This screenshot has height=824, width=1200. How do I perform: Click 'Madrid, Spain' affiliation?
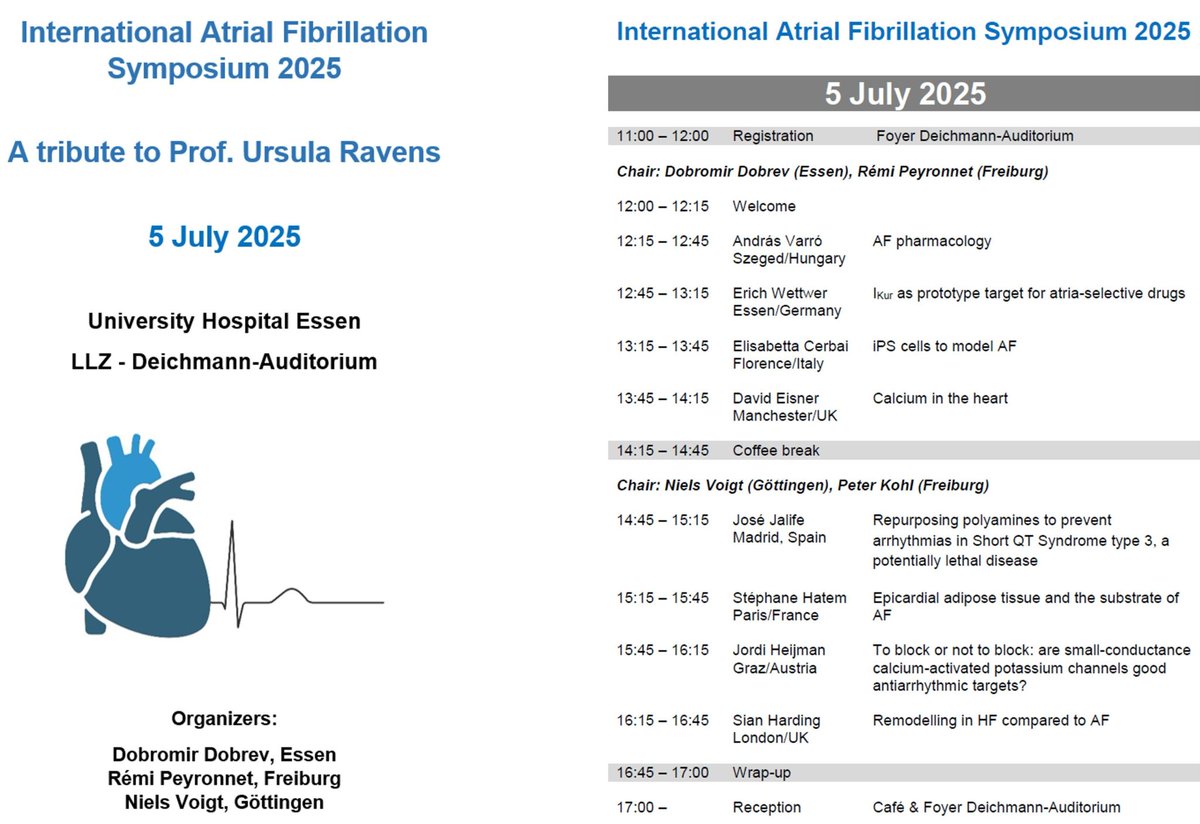click(x=779, y=537)
